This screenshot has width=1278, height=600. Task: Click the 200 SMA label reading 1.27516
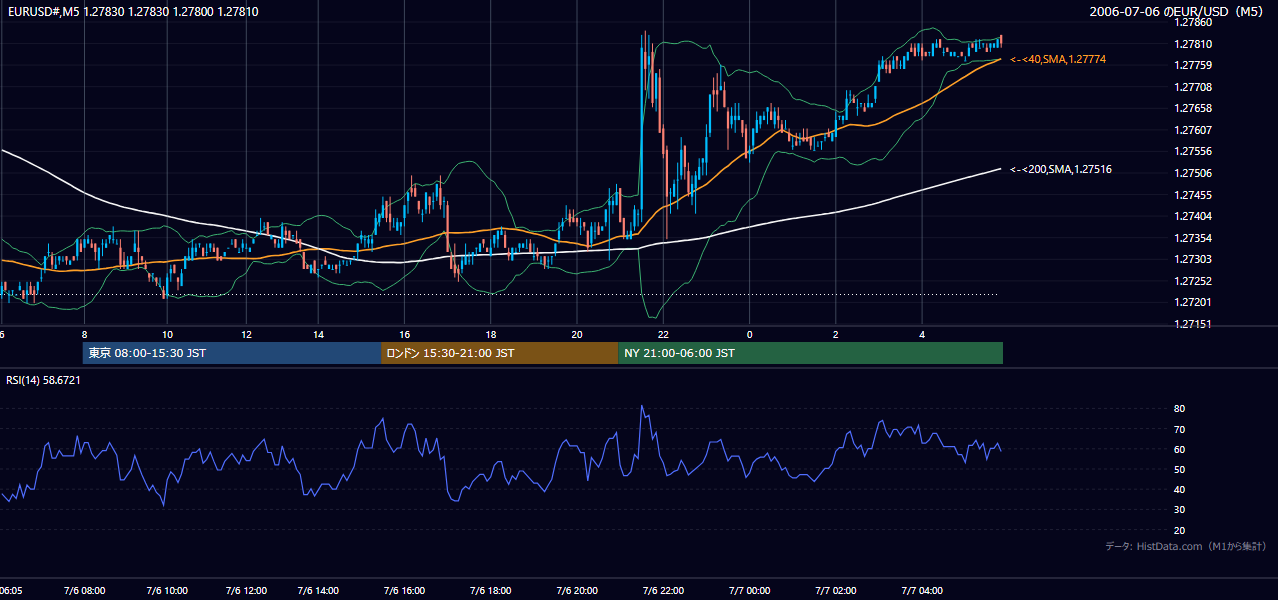[x=1060, y=170]
